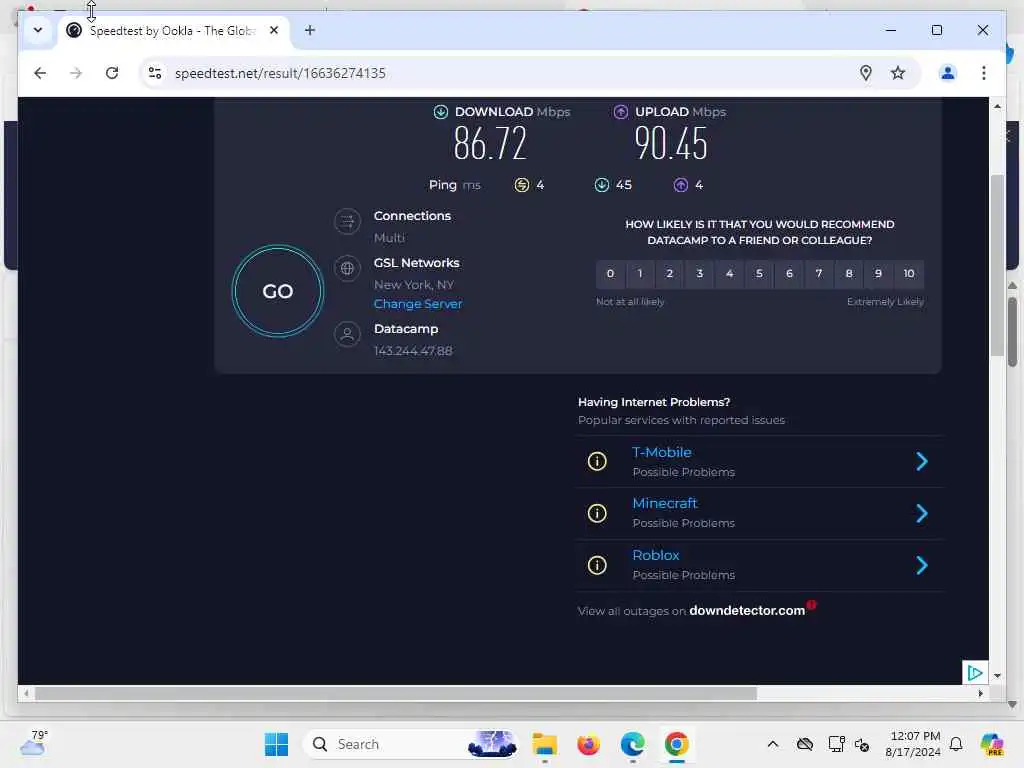Viewport: 1024px width, 768px height.
Task: Show hidden system tray icons
Action: 773,744
